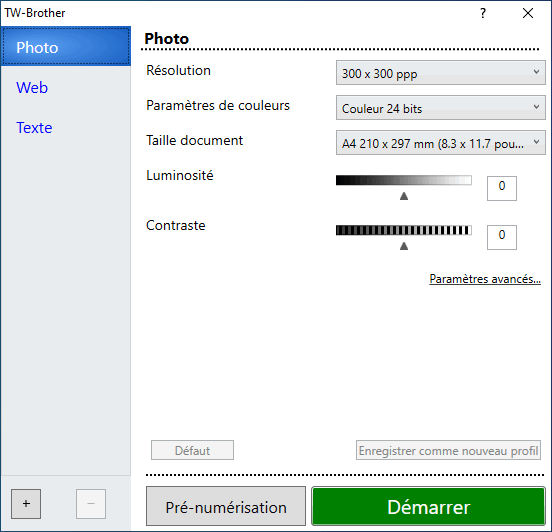Image resolution: width=552 pixels, height=532 pixels.
Task: Click the Pré-numérisation button
Action: coord(226,506)
